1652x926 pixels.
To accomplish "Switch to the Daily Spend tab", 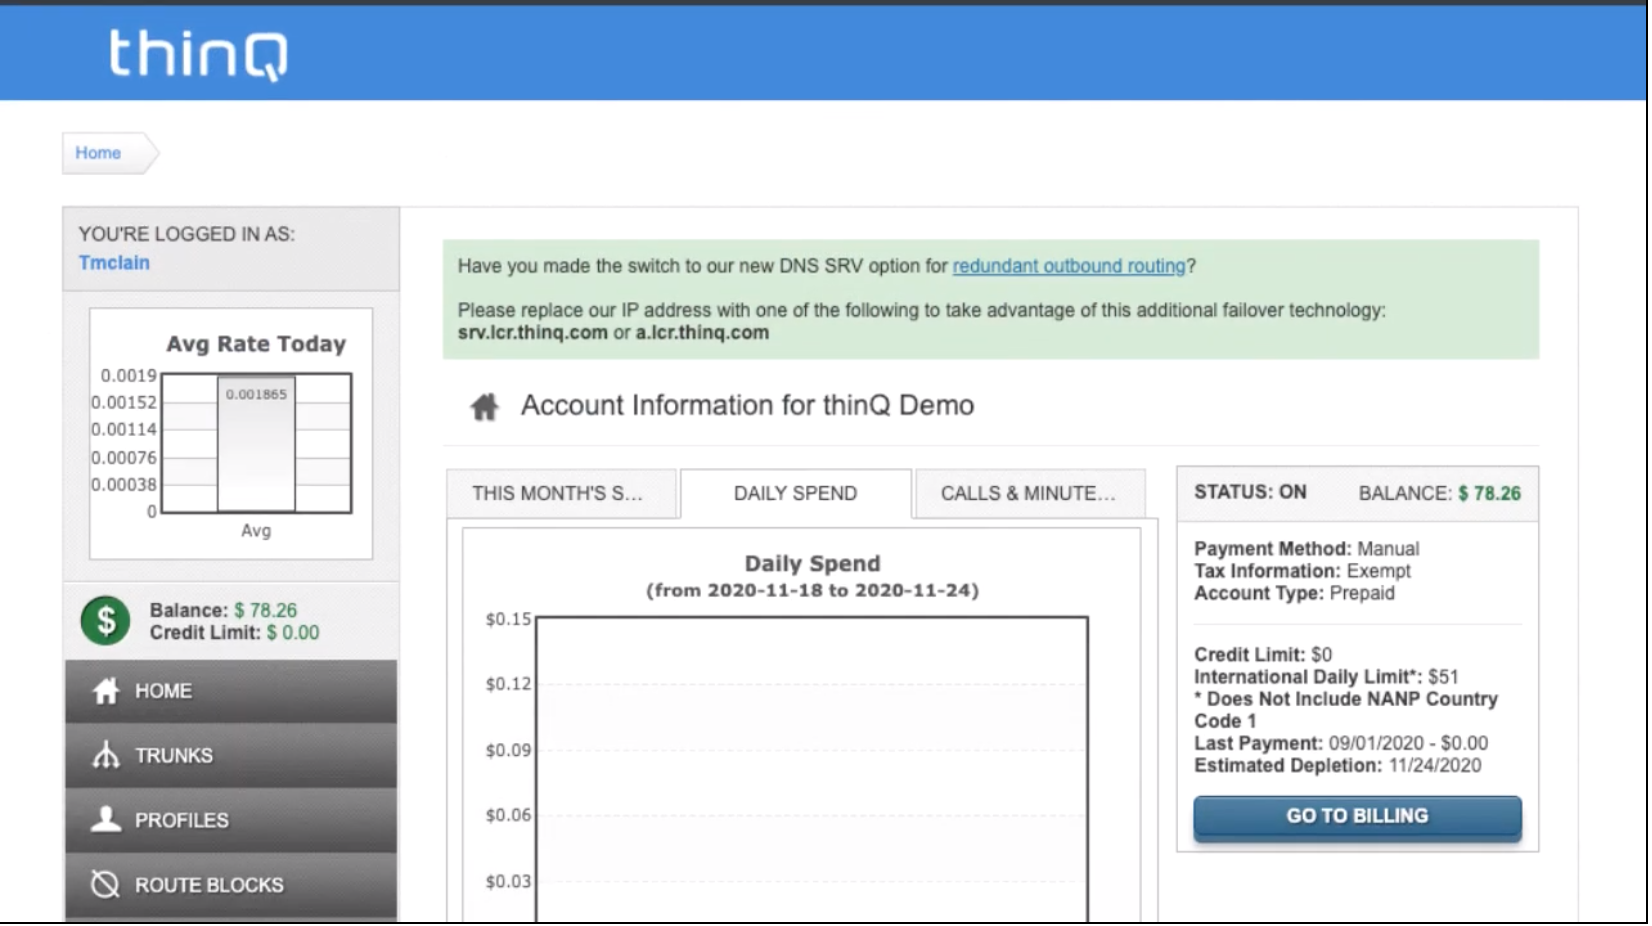I will click(x=795, y=494).
